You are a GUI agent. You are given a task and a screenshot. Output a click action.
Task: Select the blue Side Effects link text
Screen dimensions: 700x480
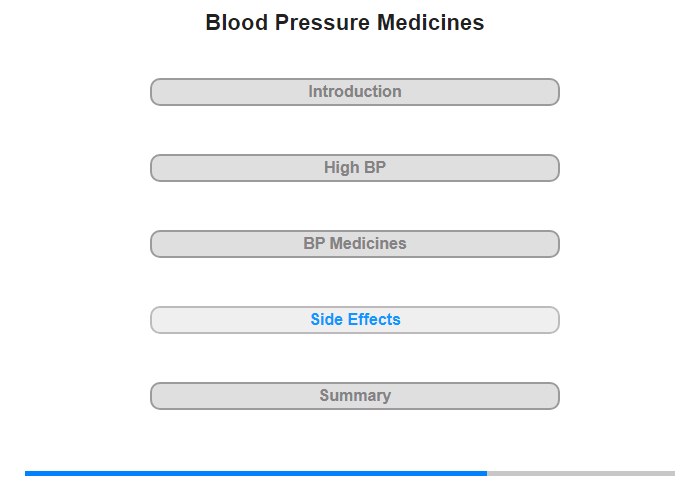[x=355, y=320]
